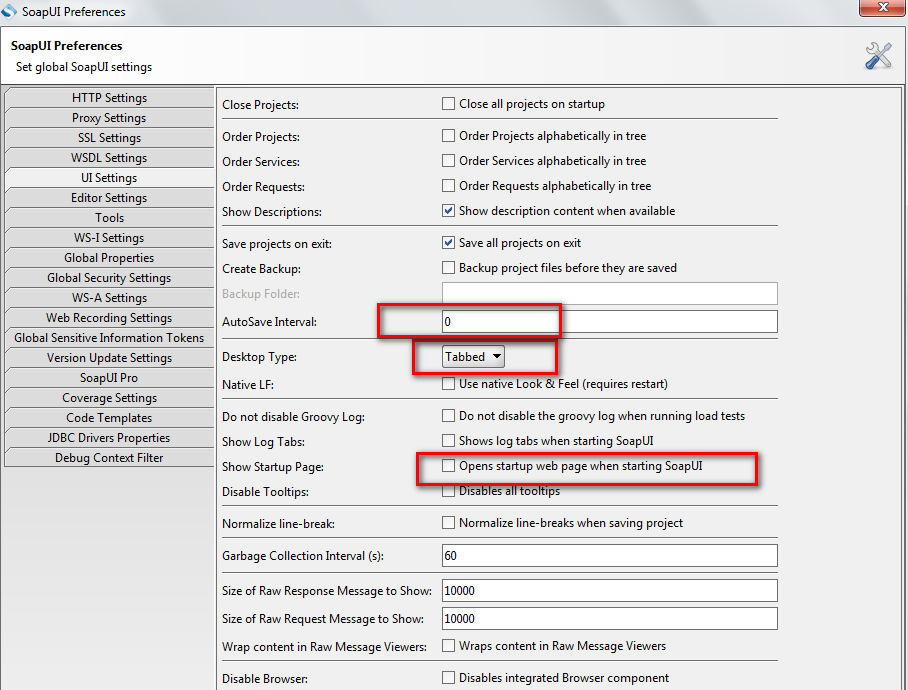
Task: Check Order Projects alphabetically in tree
Action: click(448, 135)
